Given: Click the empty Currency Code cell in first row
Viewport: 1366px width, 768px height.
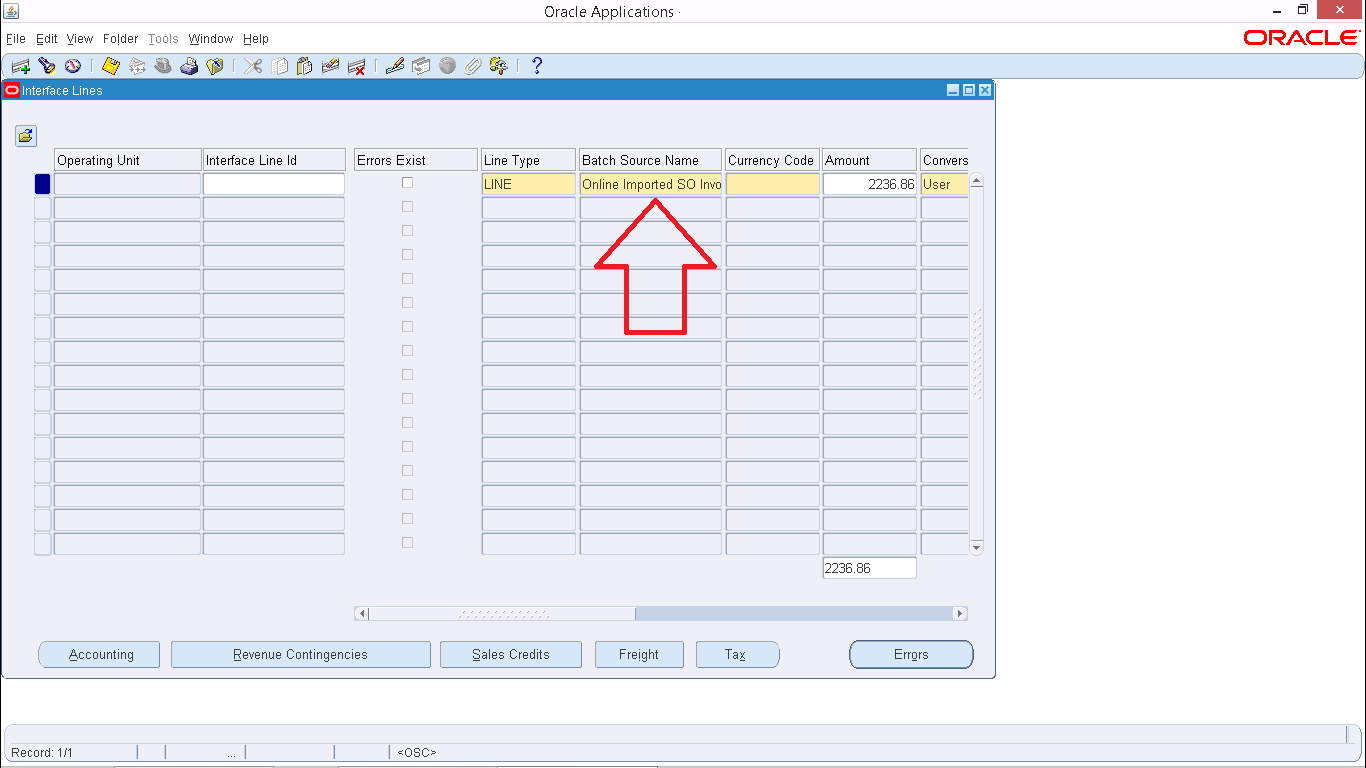Looking at the screenshot, I should (x=773, y=184).
